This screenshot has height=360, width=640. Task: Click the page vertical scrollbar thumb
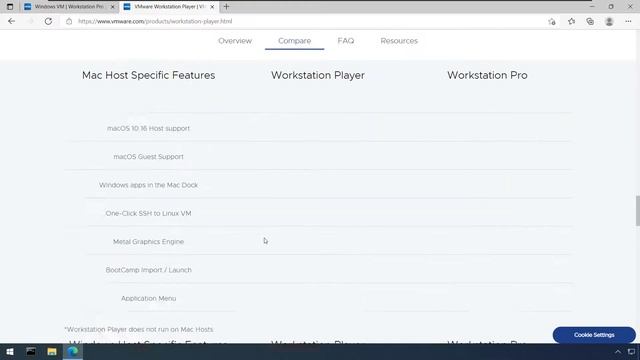(x=637, y=210)
